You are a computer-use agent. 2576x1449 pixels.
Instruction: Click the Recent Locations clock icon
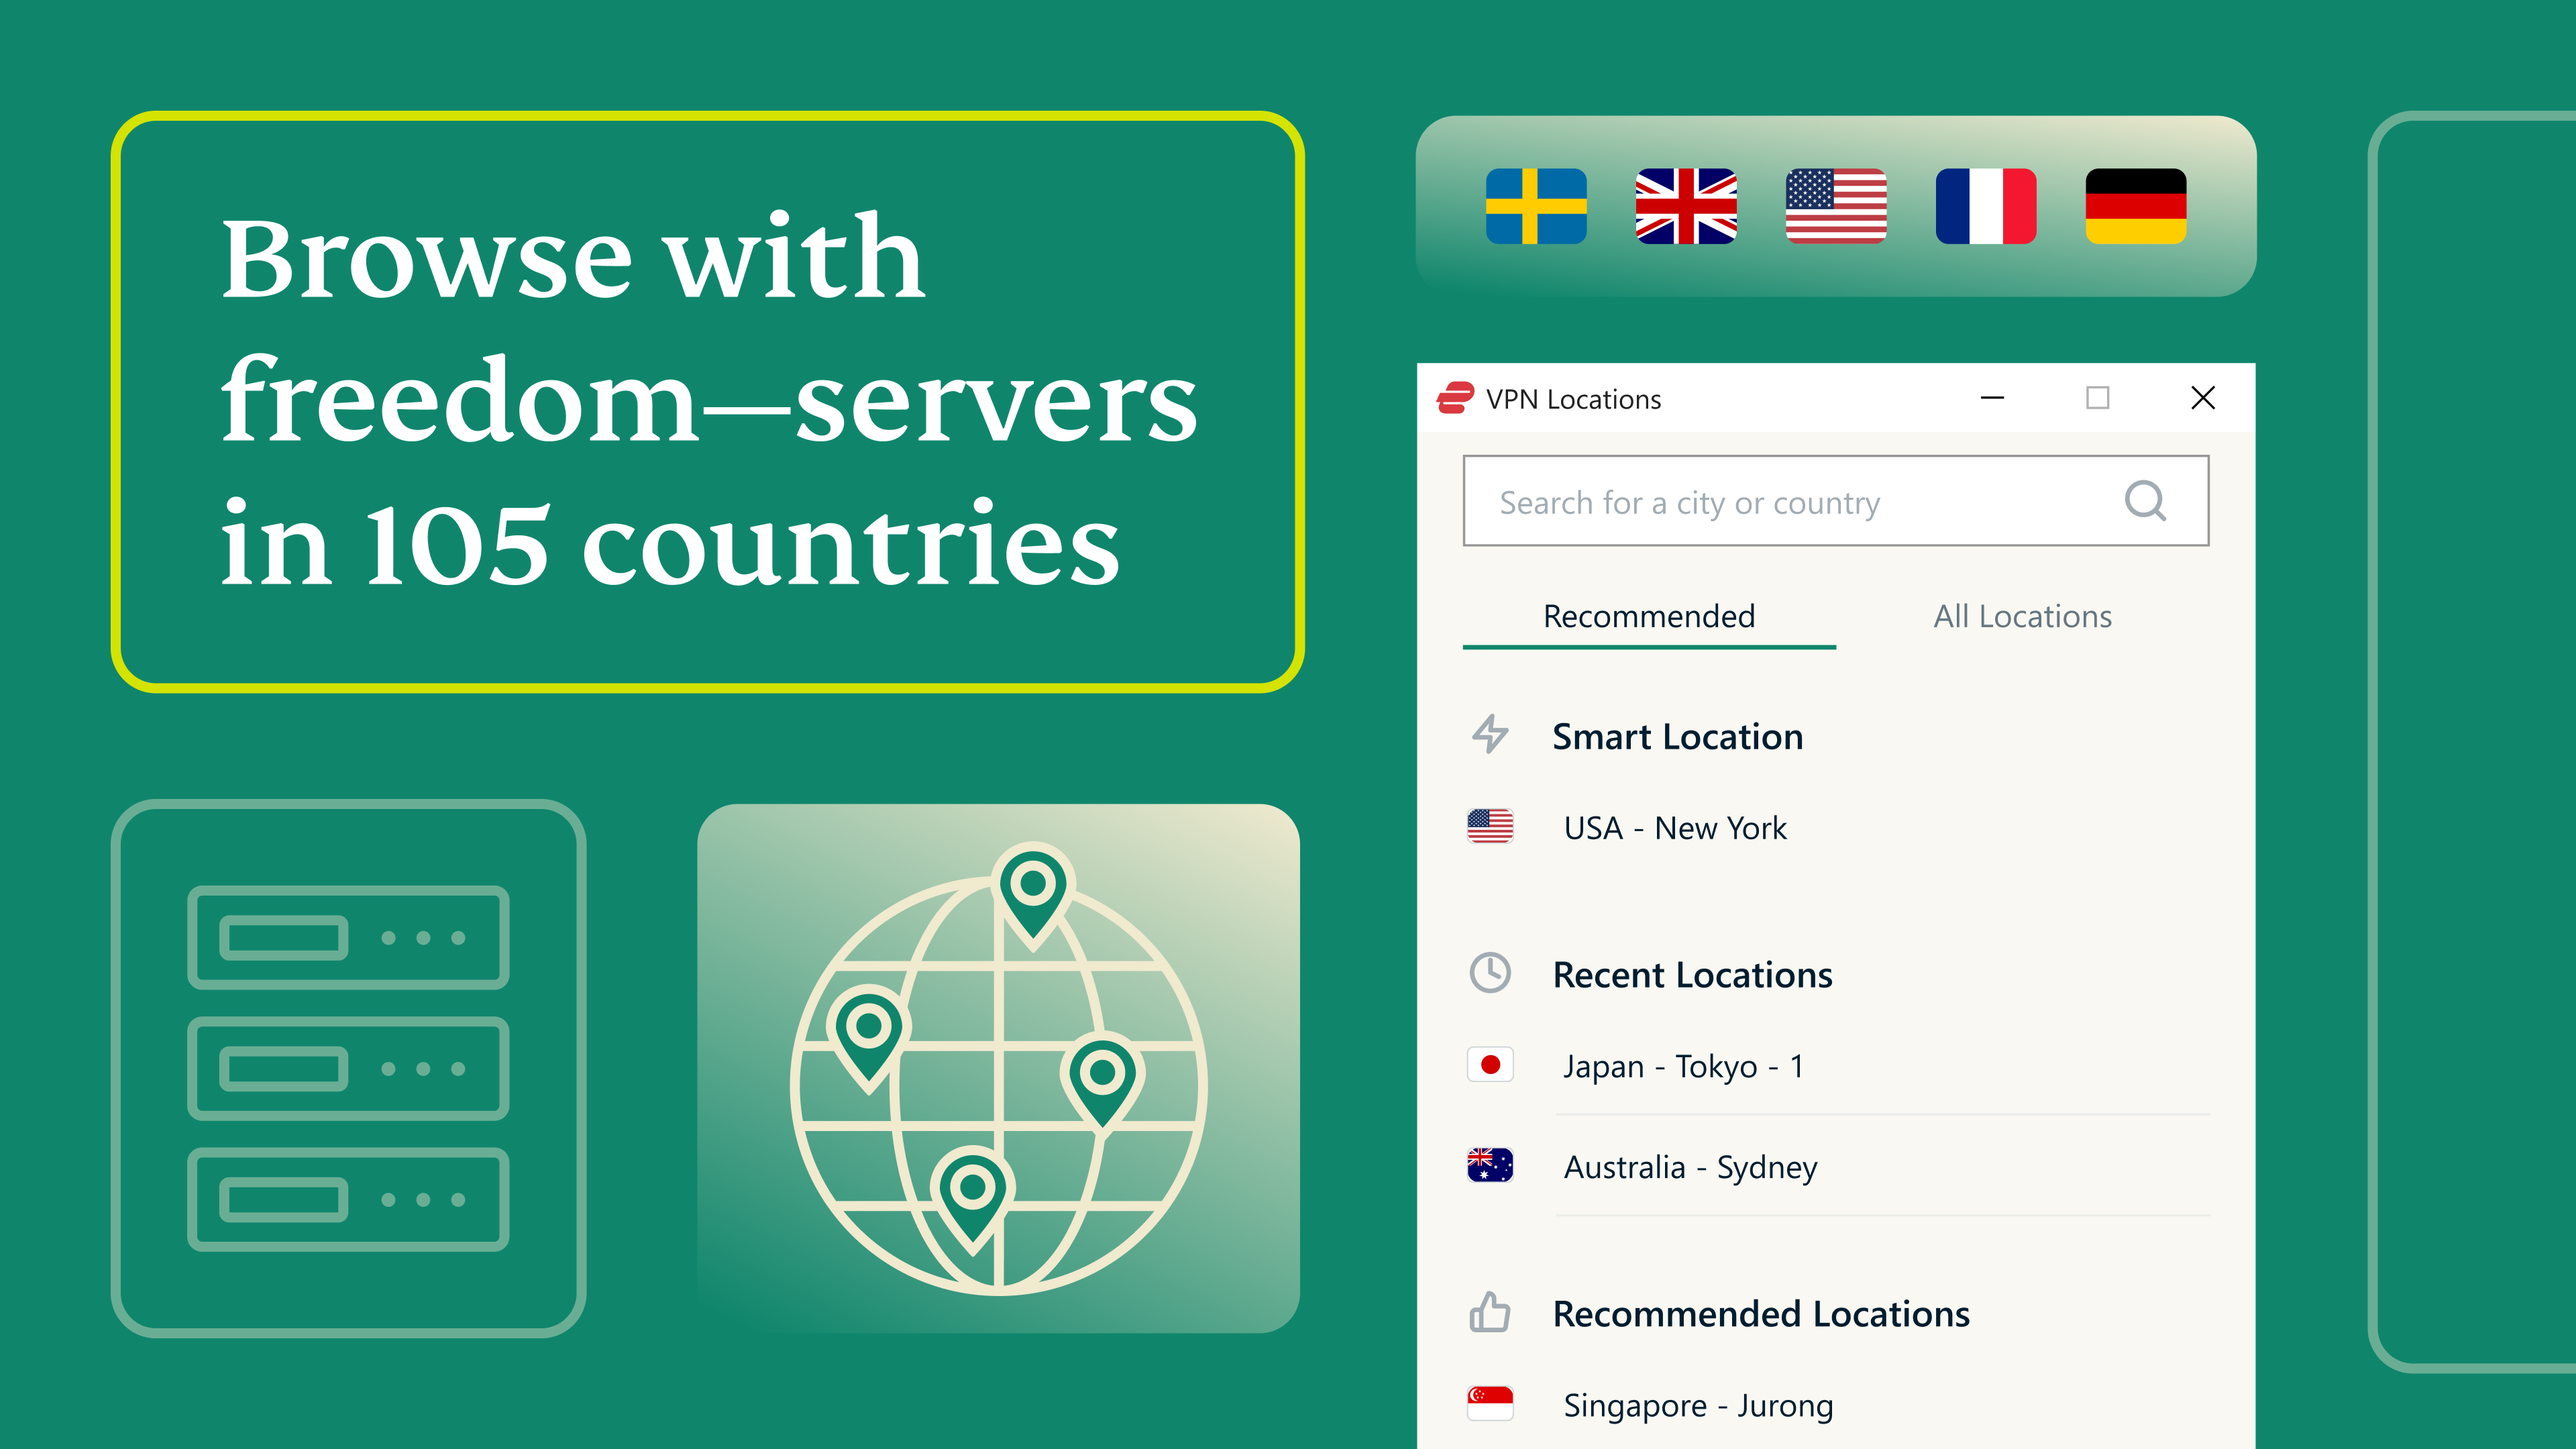coord(1490,972)
